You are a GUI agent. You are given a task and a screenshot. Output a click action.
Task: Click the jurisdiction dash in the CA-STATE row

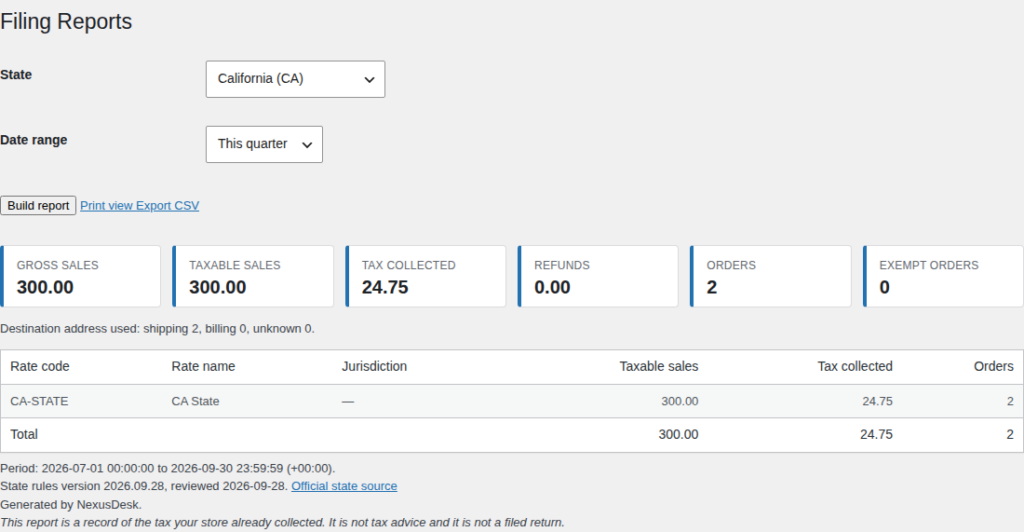click(x=347, y=401)
